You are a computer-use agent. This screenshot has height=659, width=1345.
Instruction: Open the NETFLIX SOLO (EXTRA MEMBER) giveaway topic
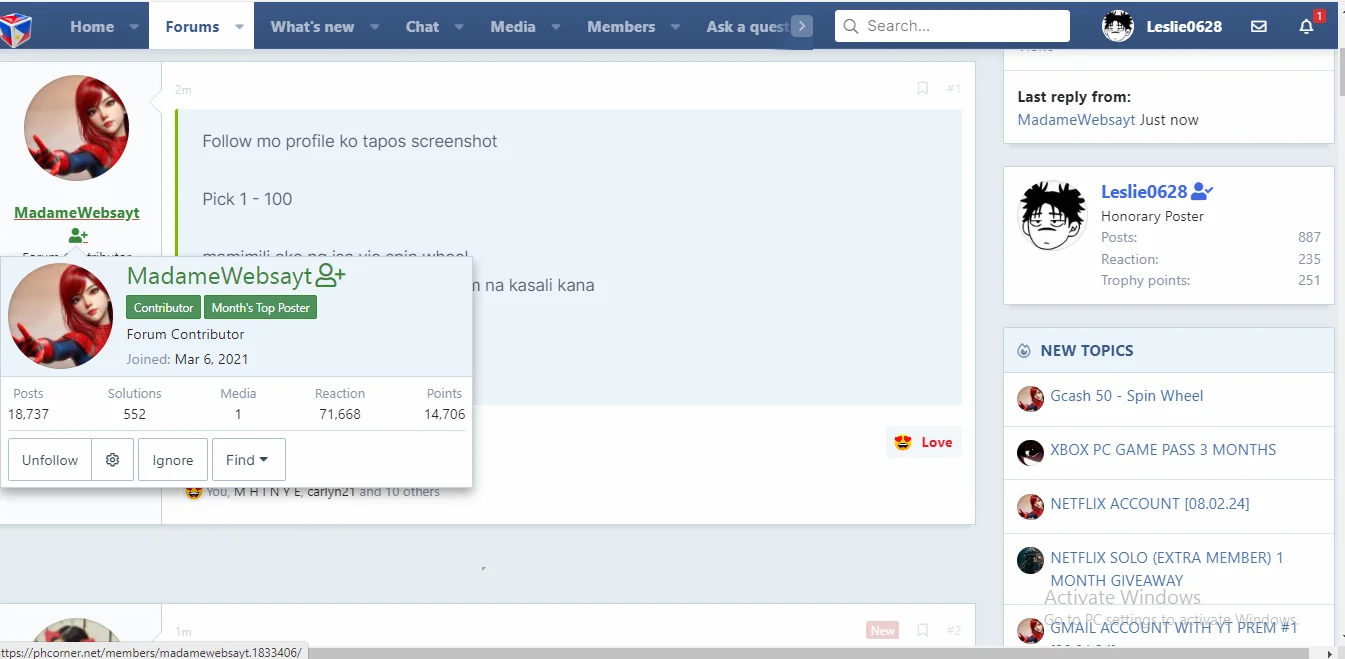coord(1167,569)
